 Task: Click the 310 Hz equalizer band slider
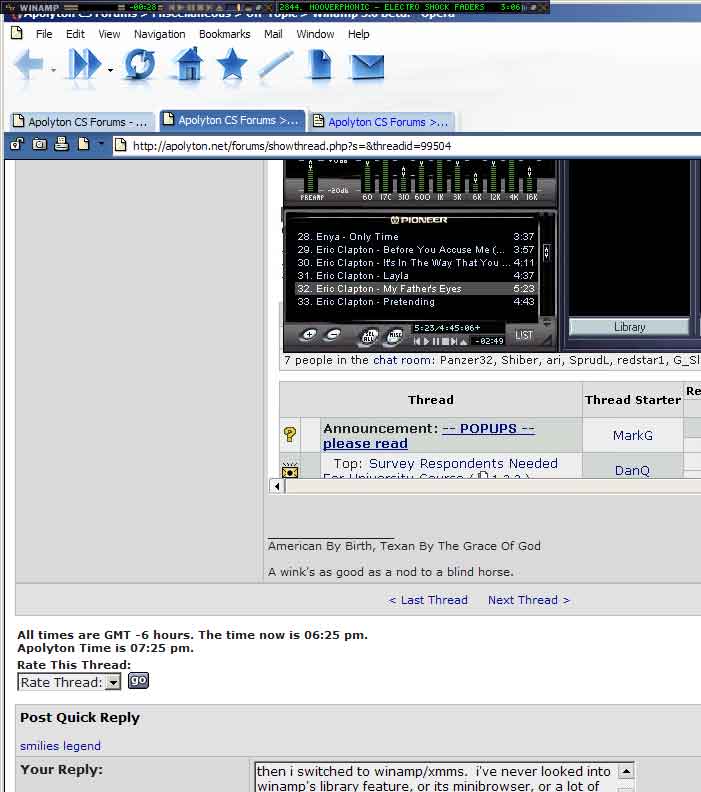[x=404, y=177]
